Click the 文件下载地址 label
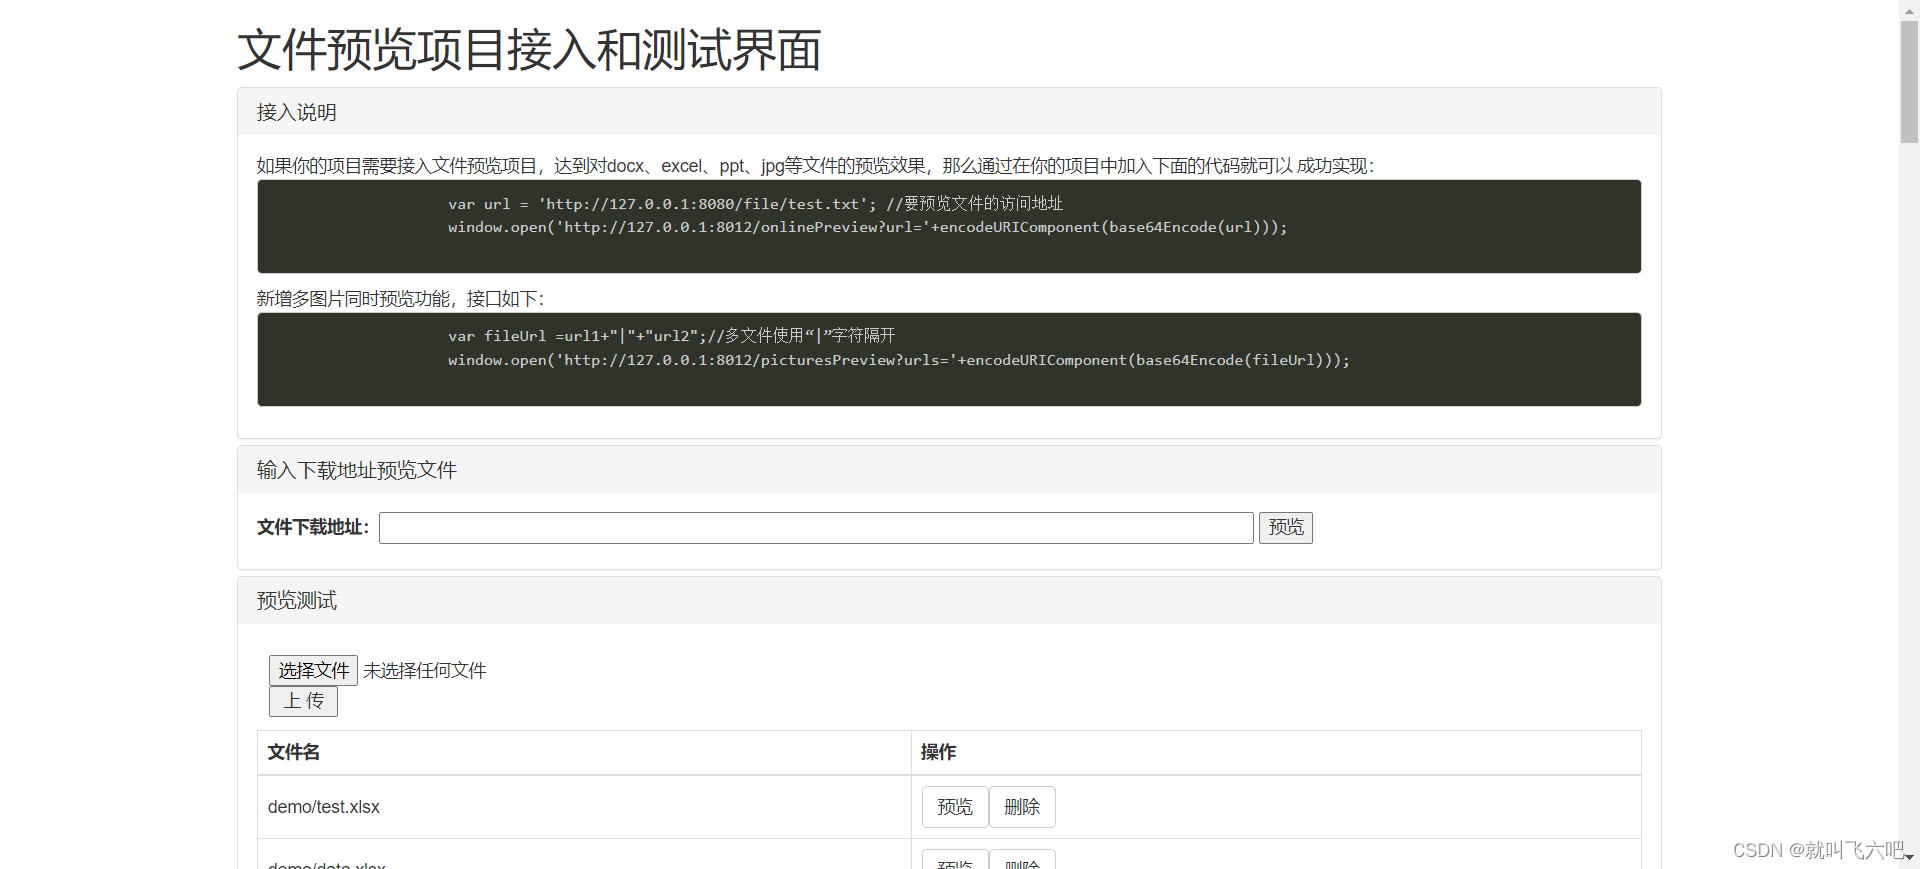Viewport: 1920px width, 869px height. (x=313, y=527)
